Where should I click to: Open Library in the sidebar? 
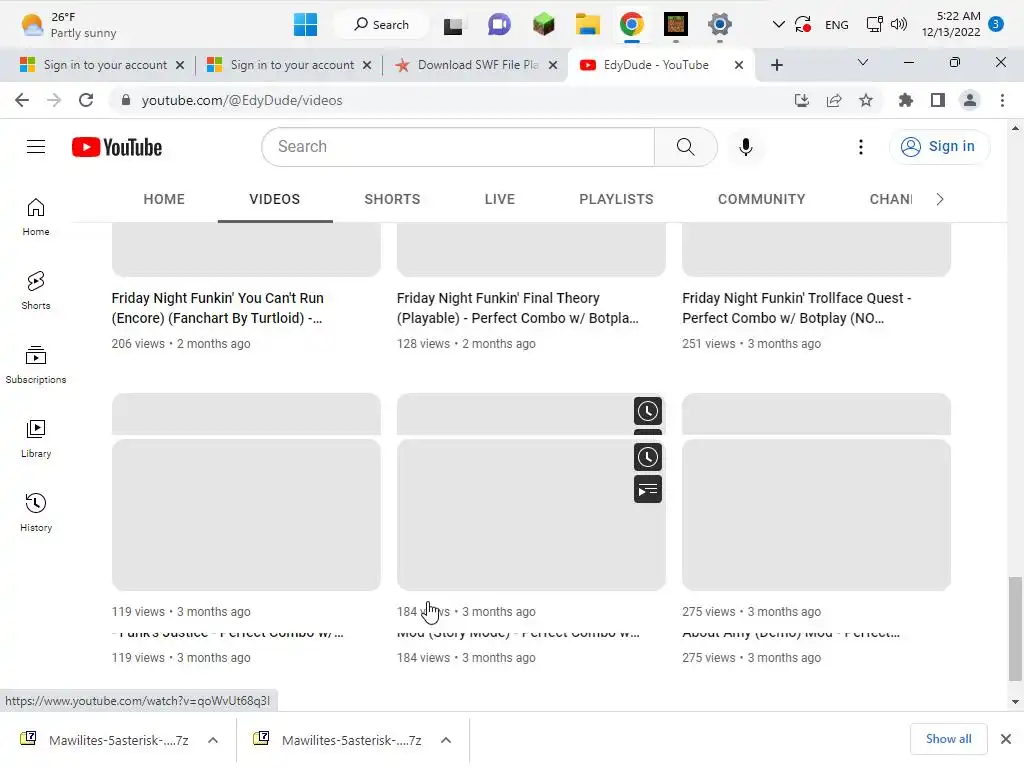click(36, 439)
